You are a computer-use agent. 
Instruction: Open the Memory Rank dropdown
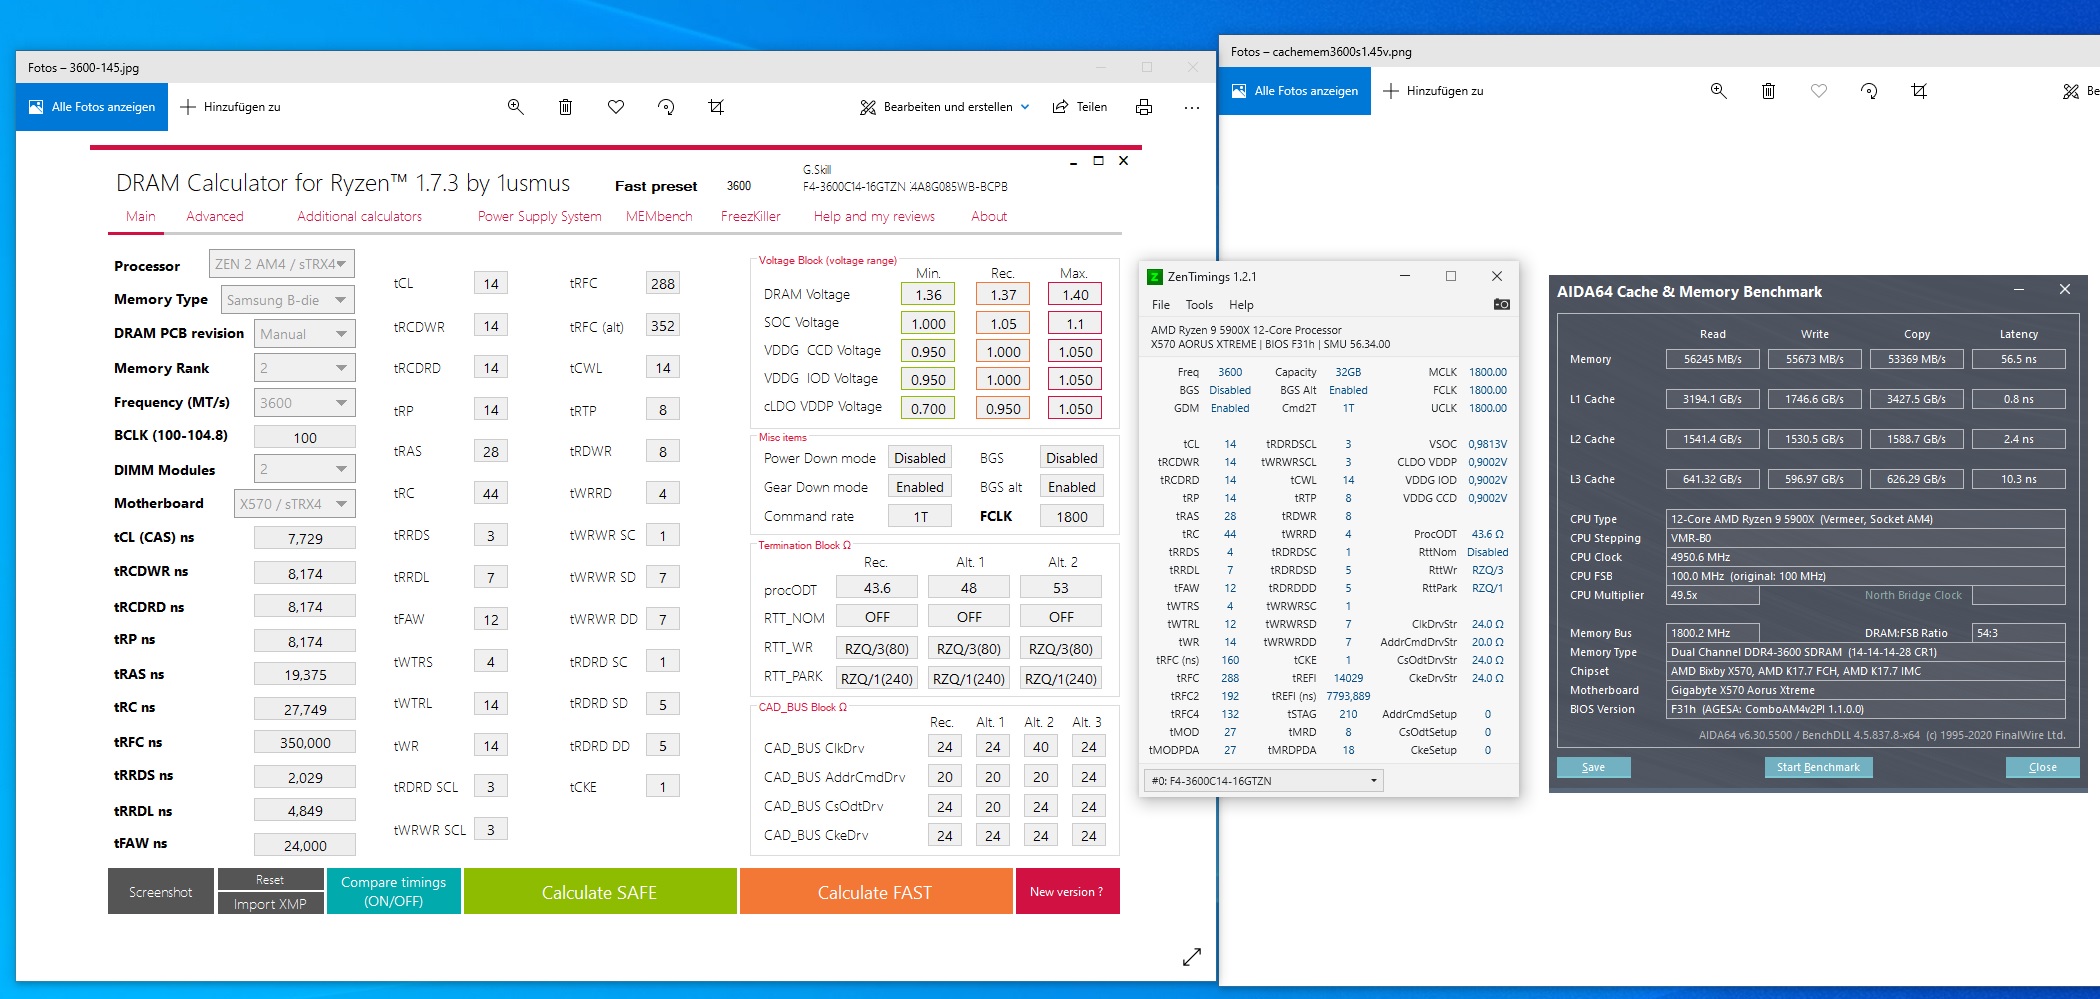304,368
